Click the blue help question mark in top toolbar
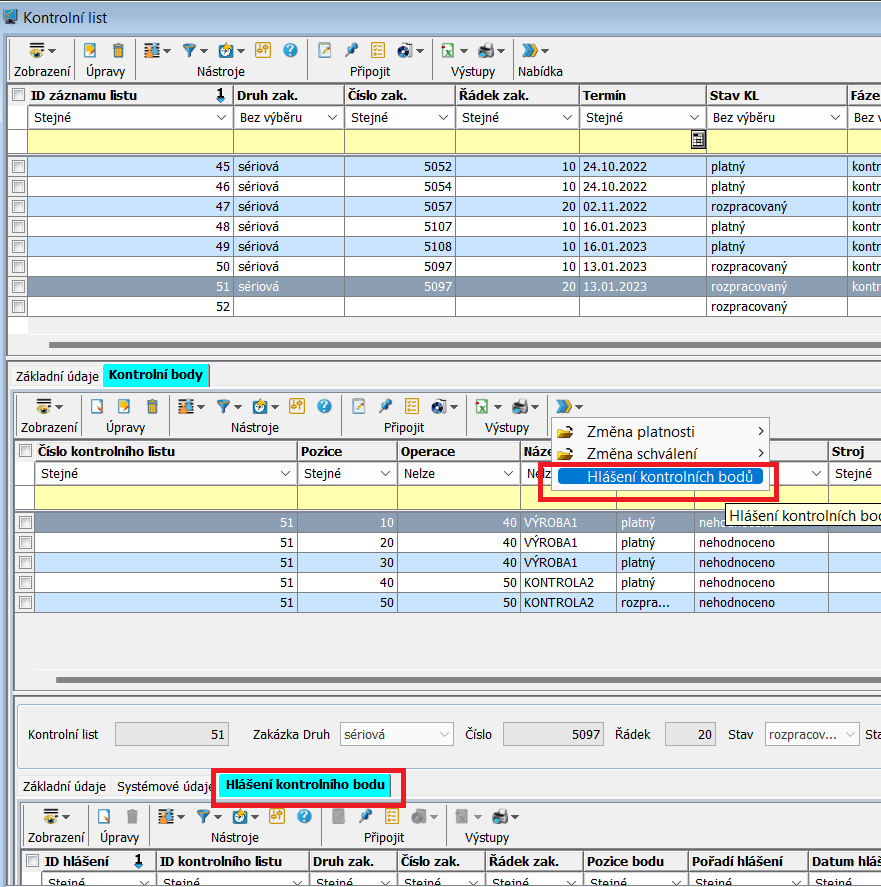 coord(290,50)
